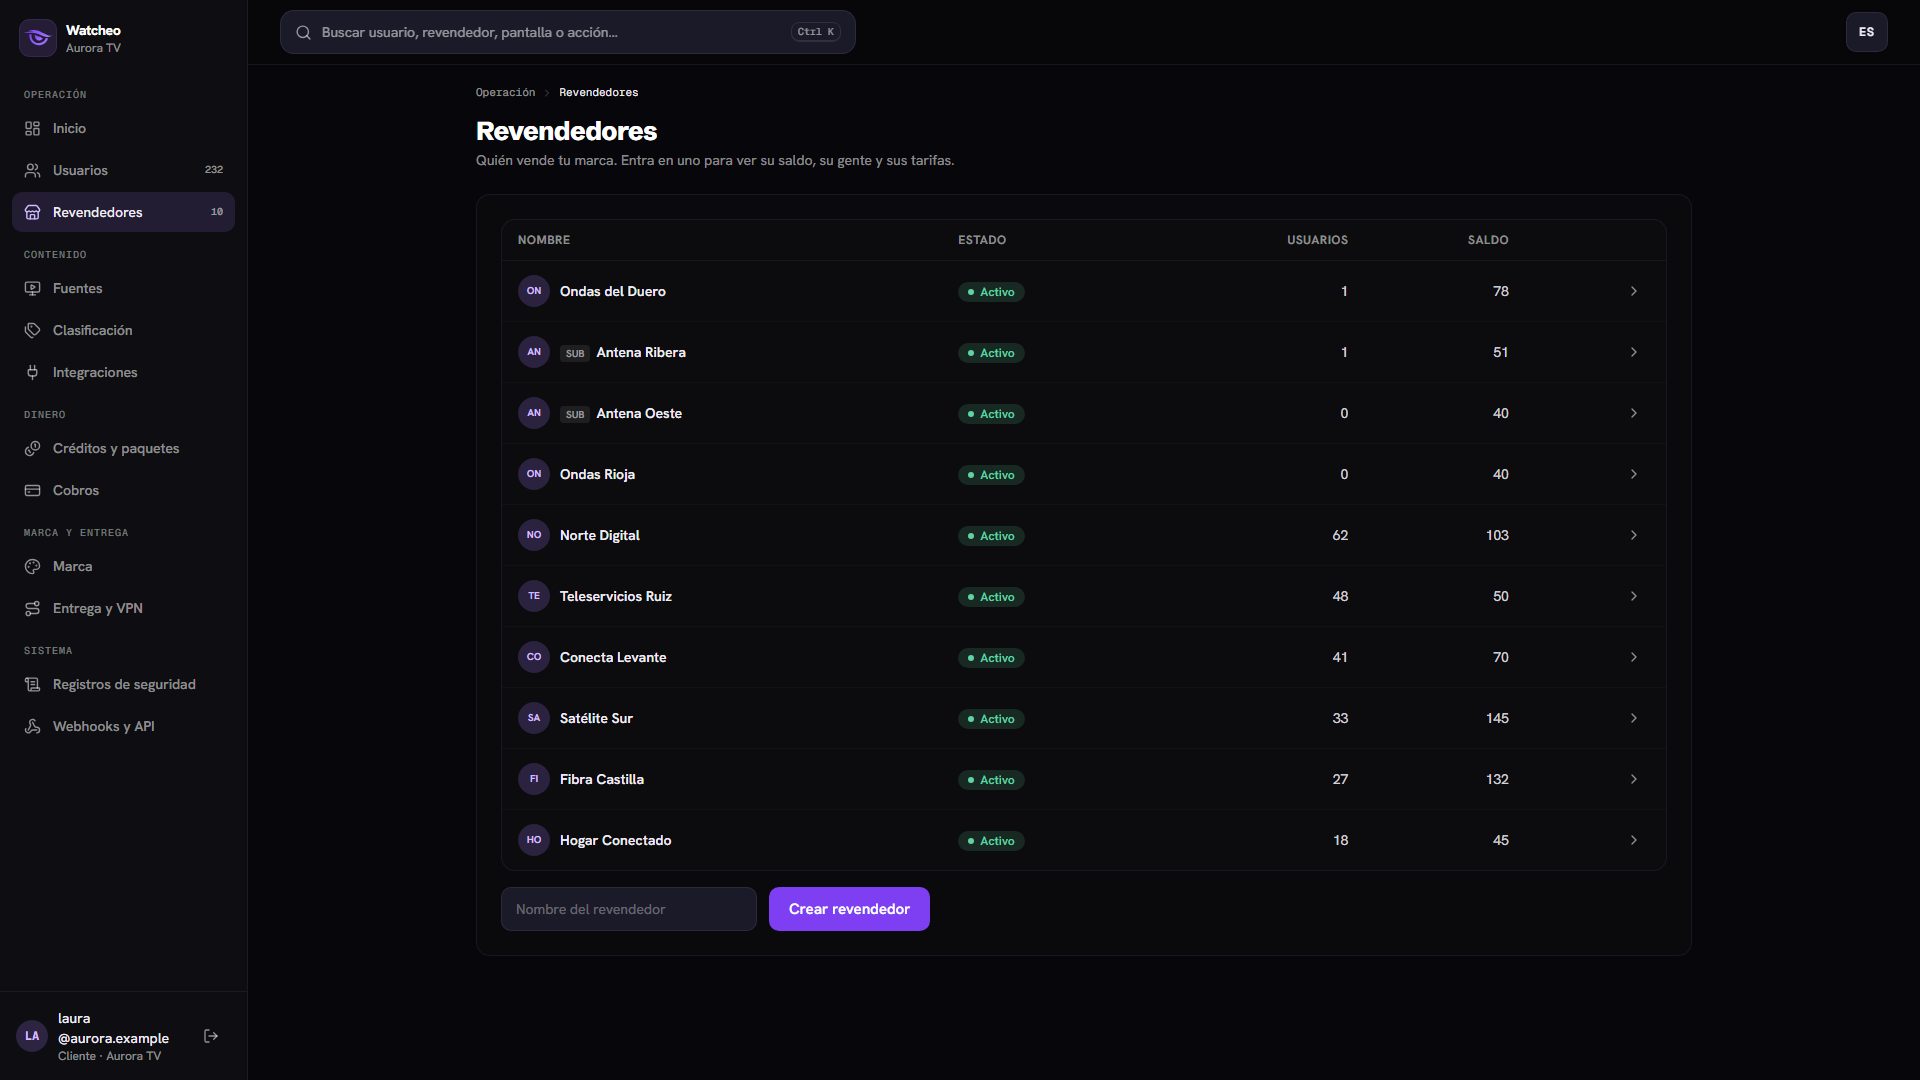Click the Cobros card icon
This screenshot has width=1920, height=1080.
32,491
